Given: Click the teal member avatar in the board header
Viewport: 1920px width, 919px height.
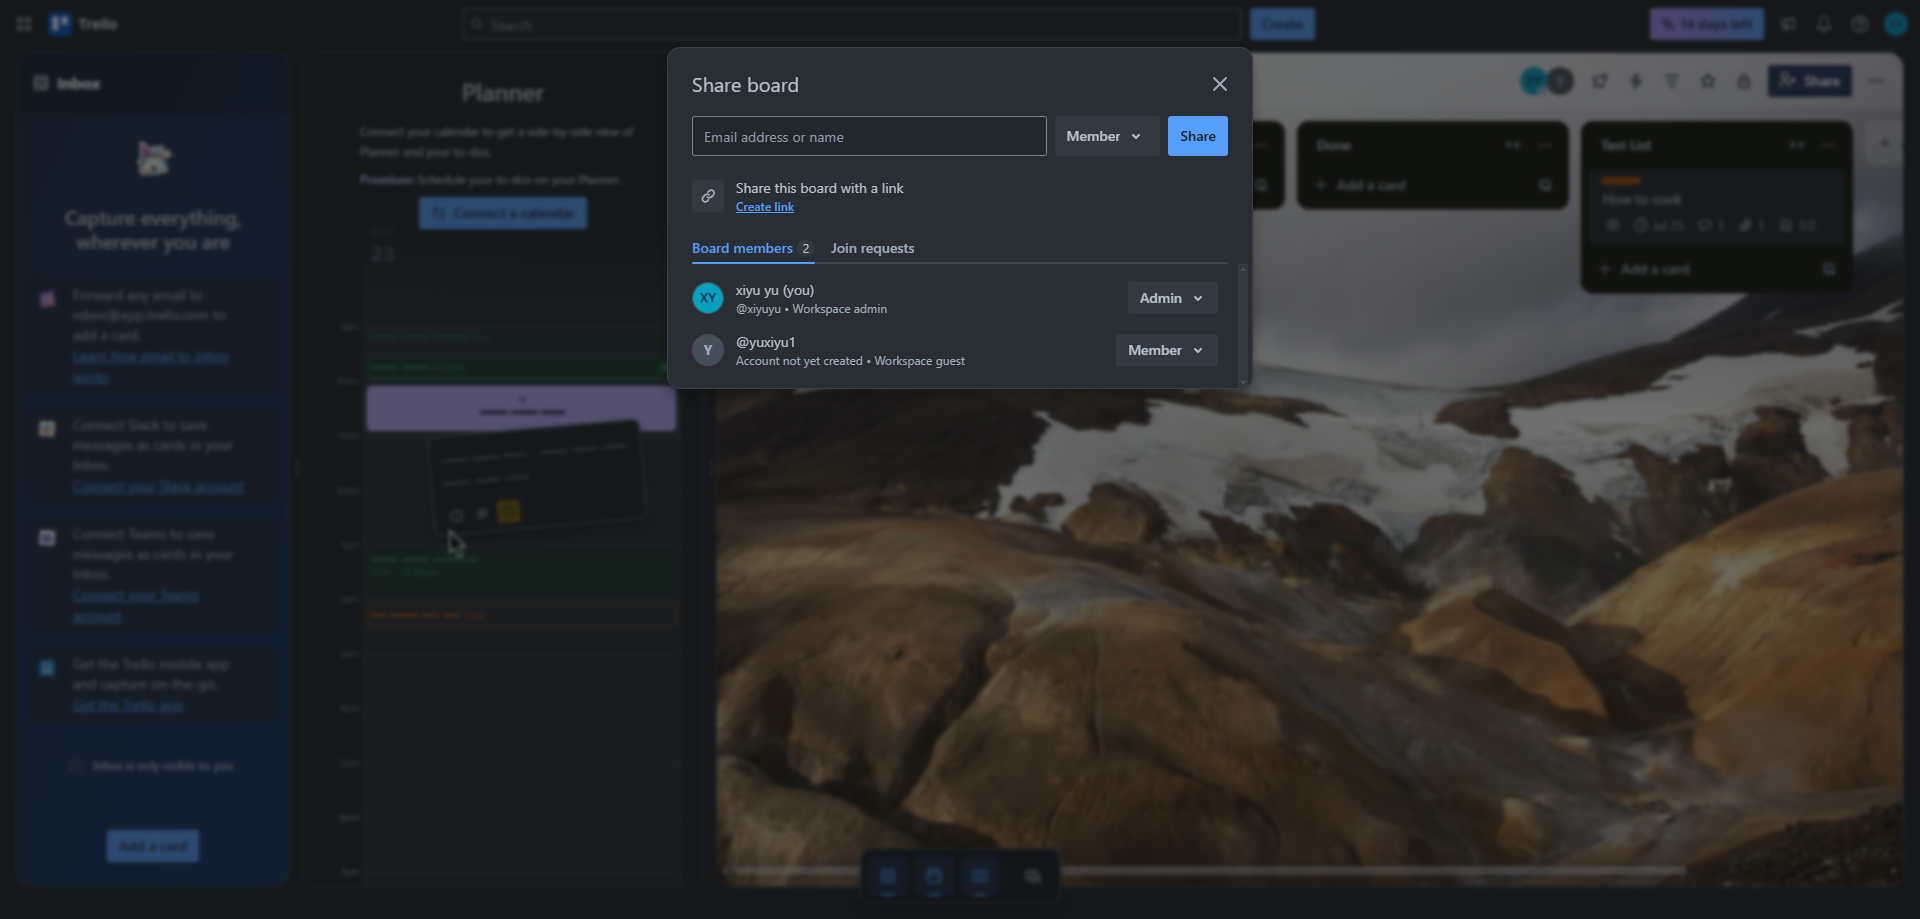Looking at the screenshot, I should 1533,81.
